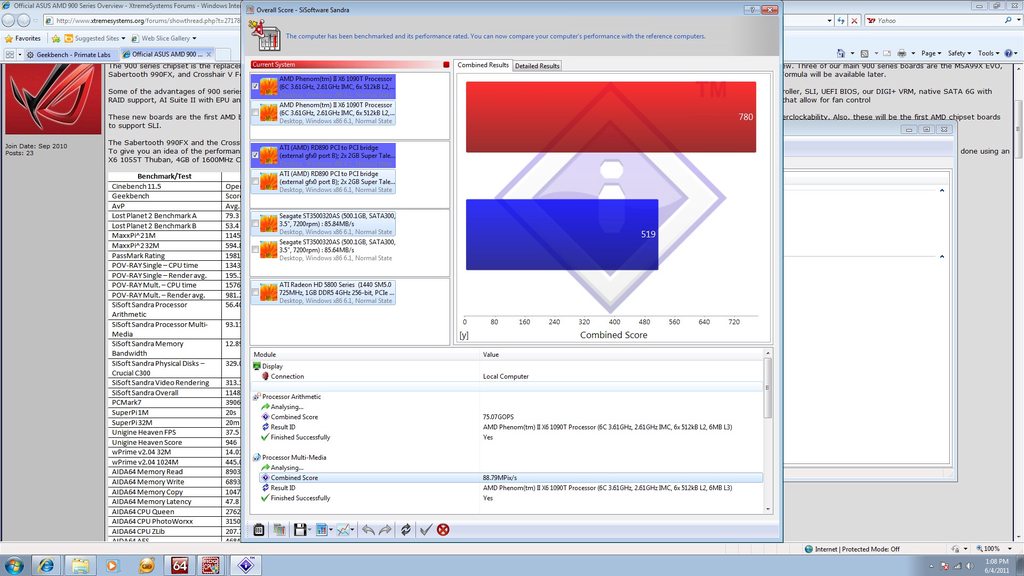Check Seagate ST3500320AS 85.64MB/s entry
Image resolution: width=1024 pixels, height=576 pixels.
tap(255, 249)
